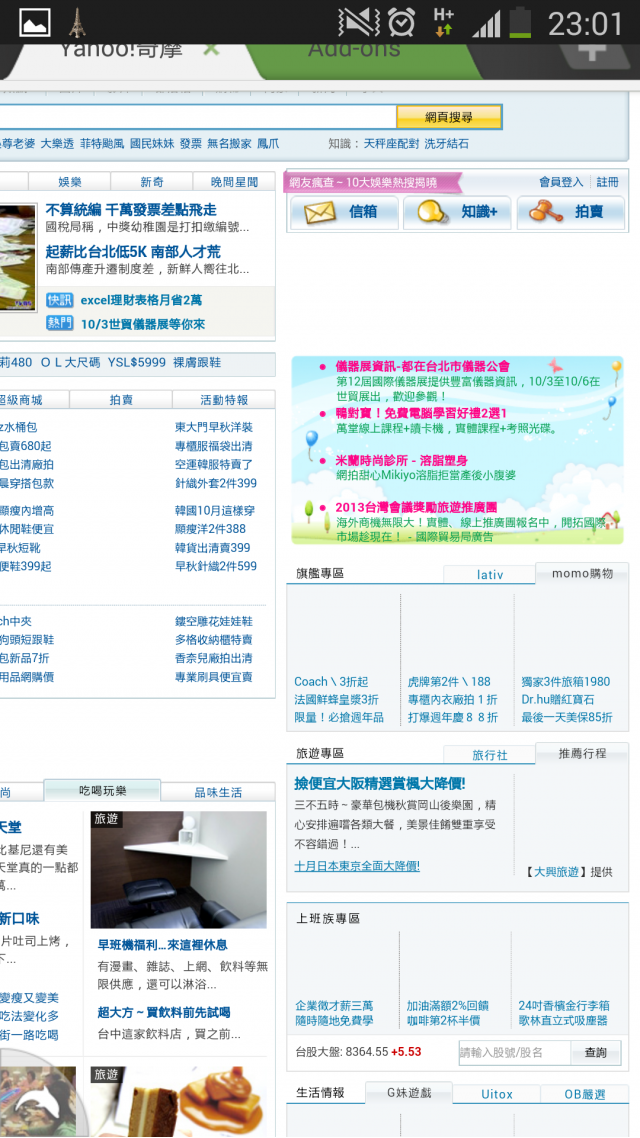
Task: Open 企業徵才薪三萬 link
Action: tap(334, 1006)
